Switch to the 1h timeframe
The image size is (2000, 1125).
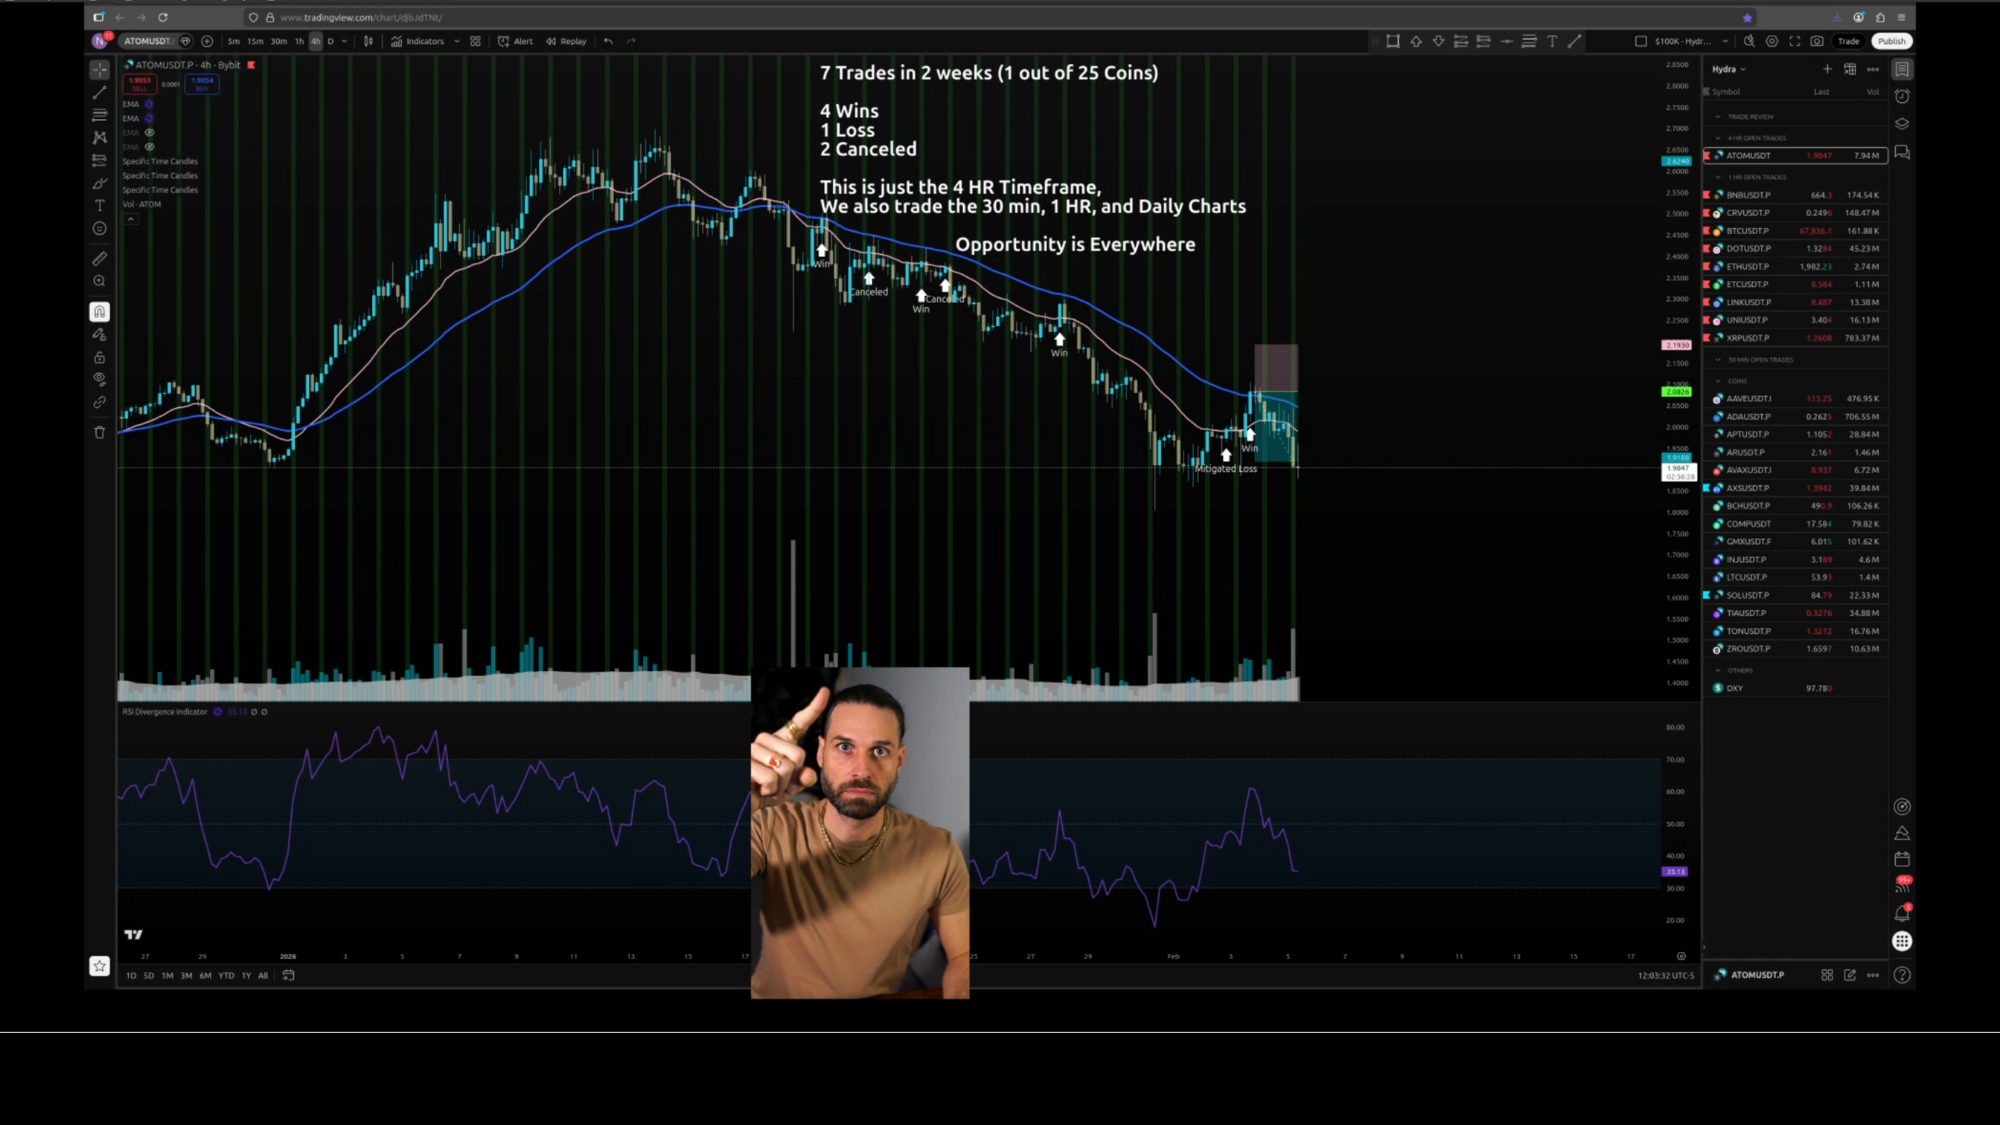pos(299,41)
